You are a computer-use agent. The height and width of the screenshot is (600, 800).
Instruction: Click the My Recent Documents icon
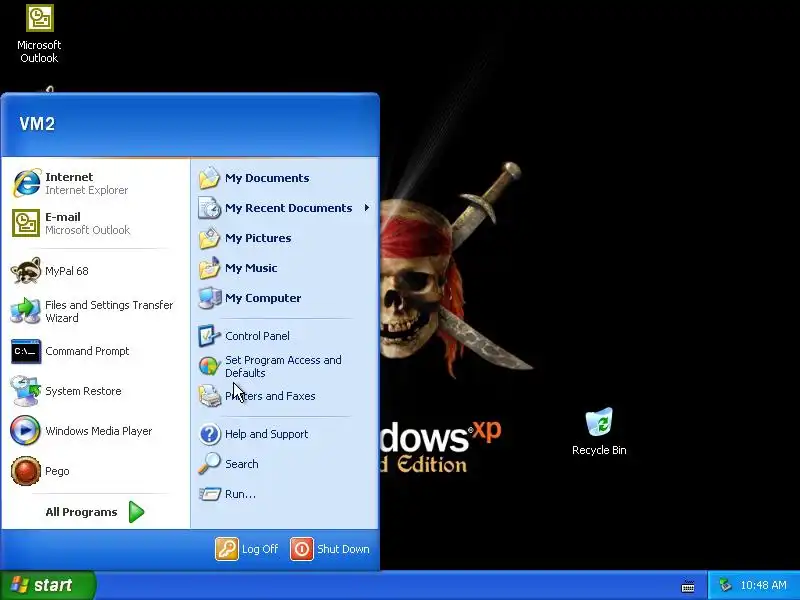[x=209, y=208]
